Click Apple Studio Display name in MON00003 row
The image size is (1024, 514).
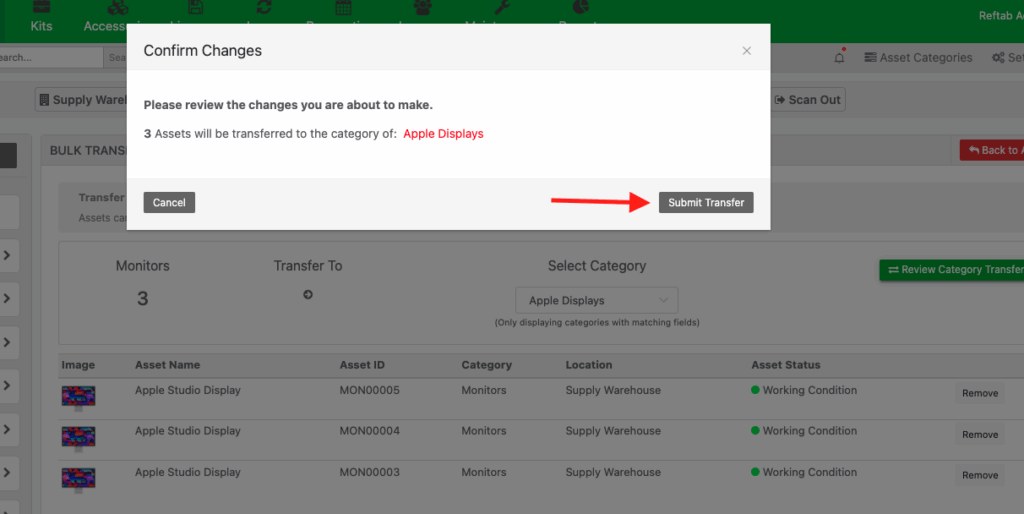coord(188,472)
